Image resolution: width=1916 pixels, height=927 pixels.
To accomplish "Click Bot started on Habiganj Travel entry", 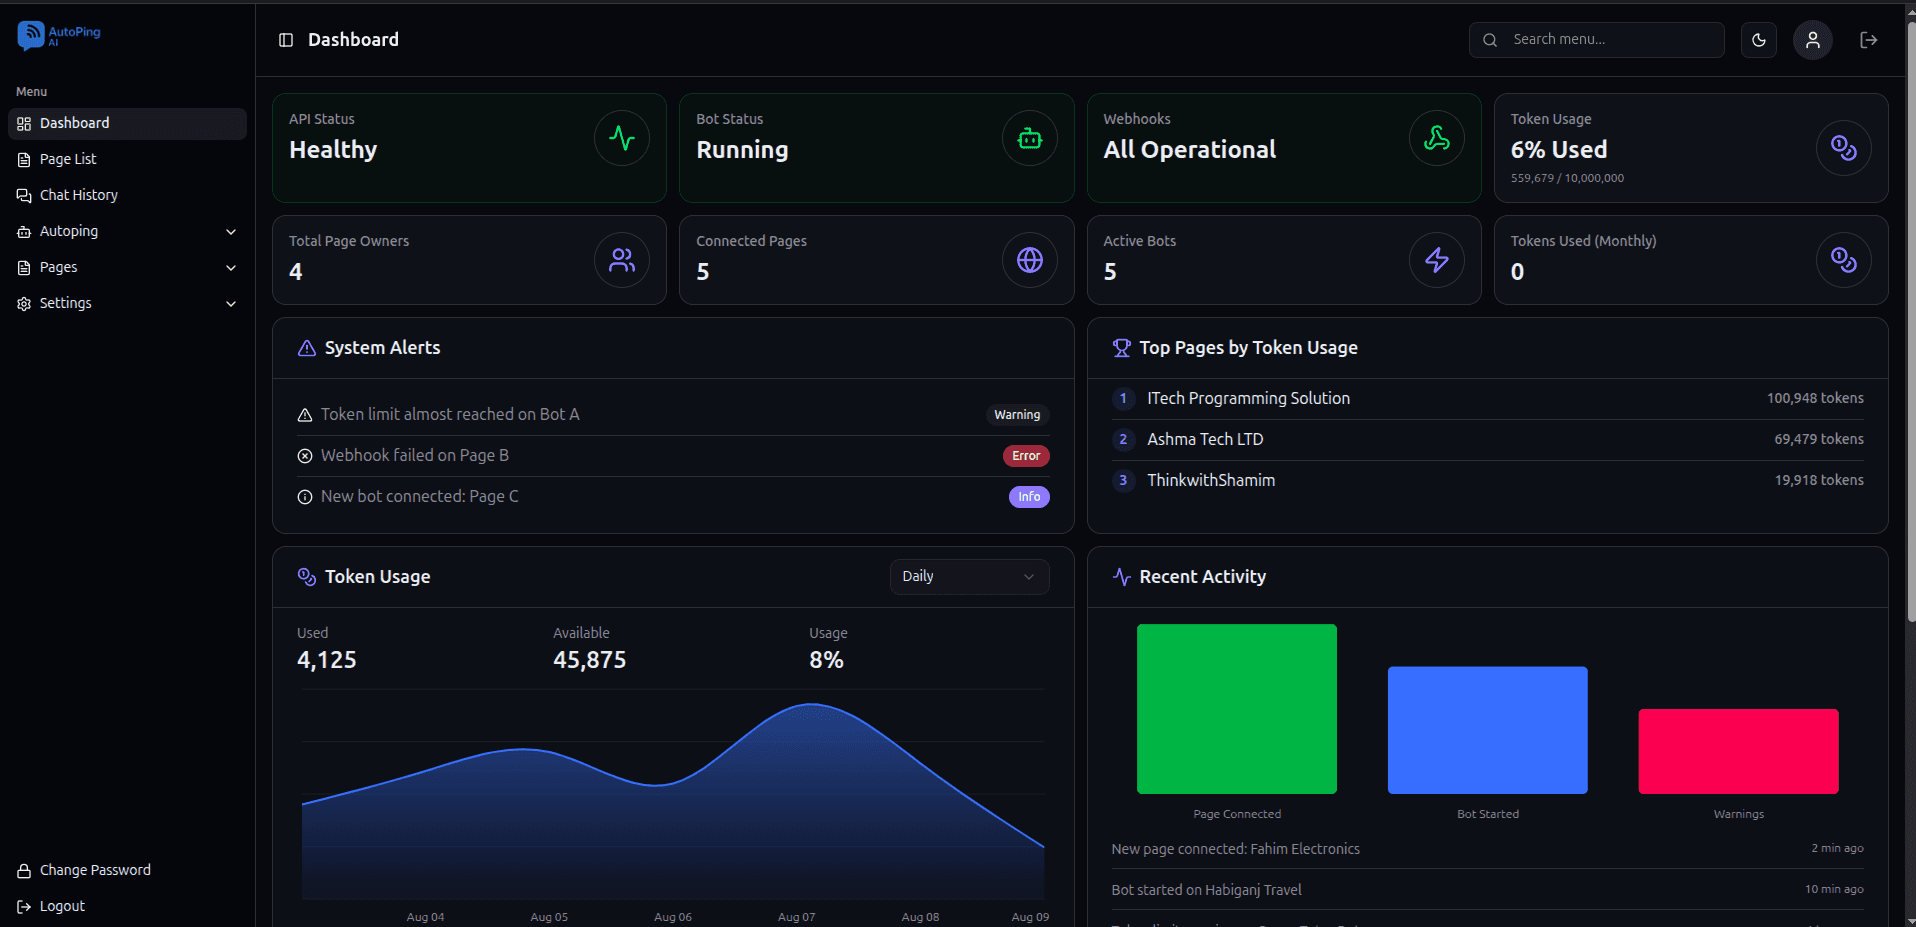I will (x=1487, y=890).
